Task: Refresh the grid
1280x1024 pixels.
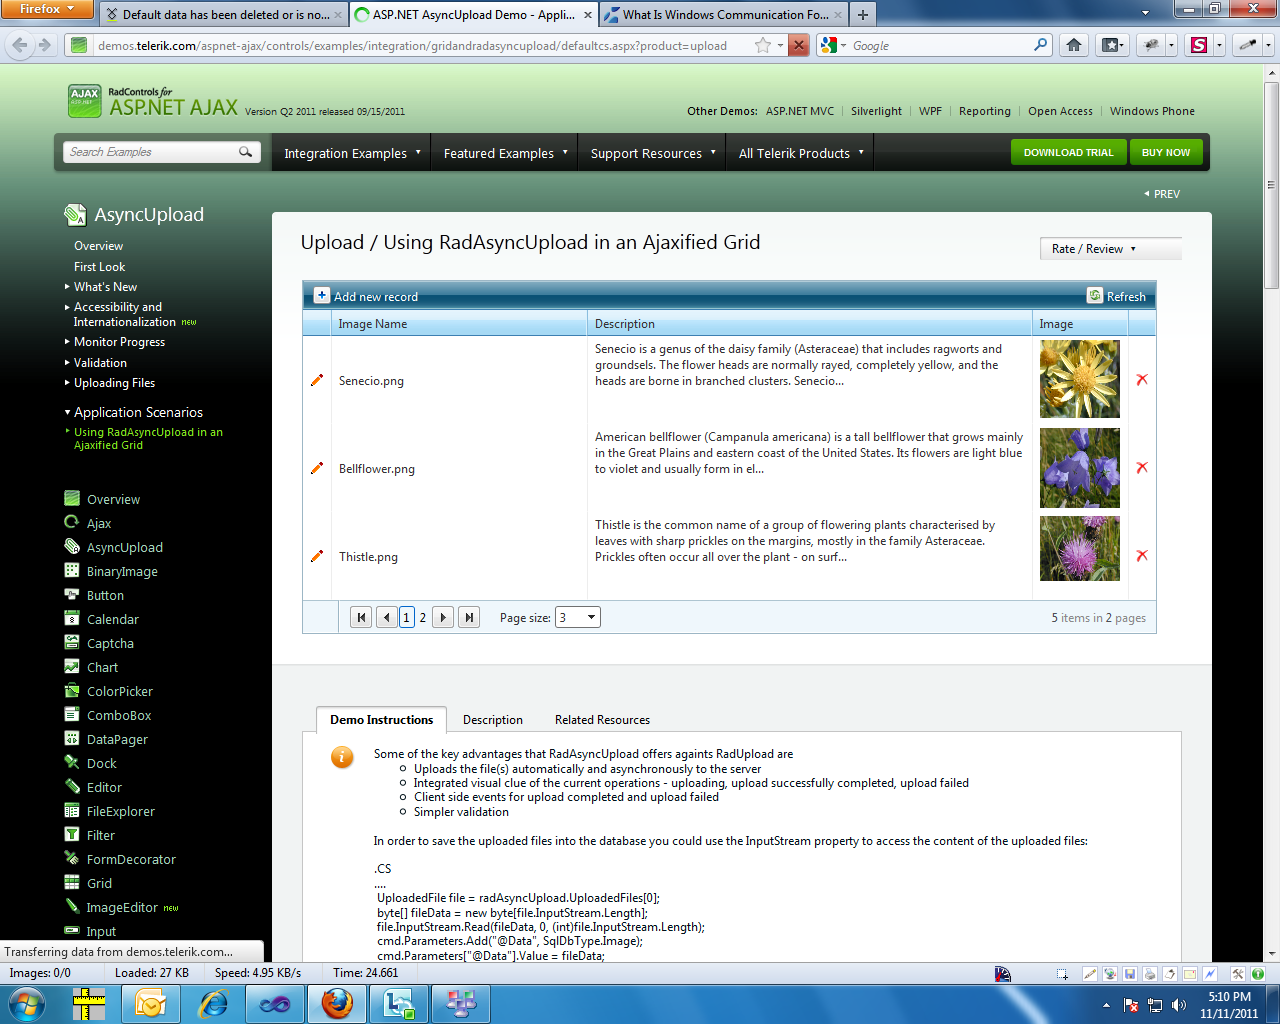Action: 1117,296
